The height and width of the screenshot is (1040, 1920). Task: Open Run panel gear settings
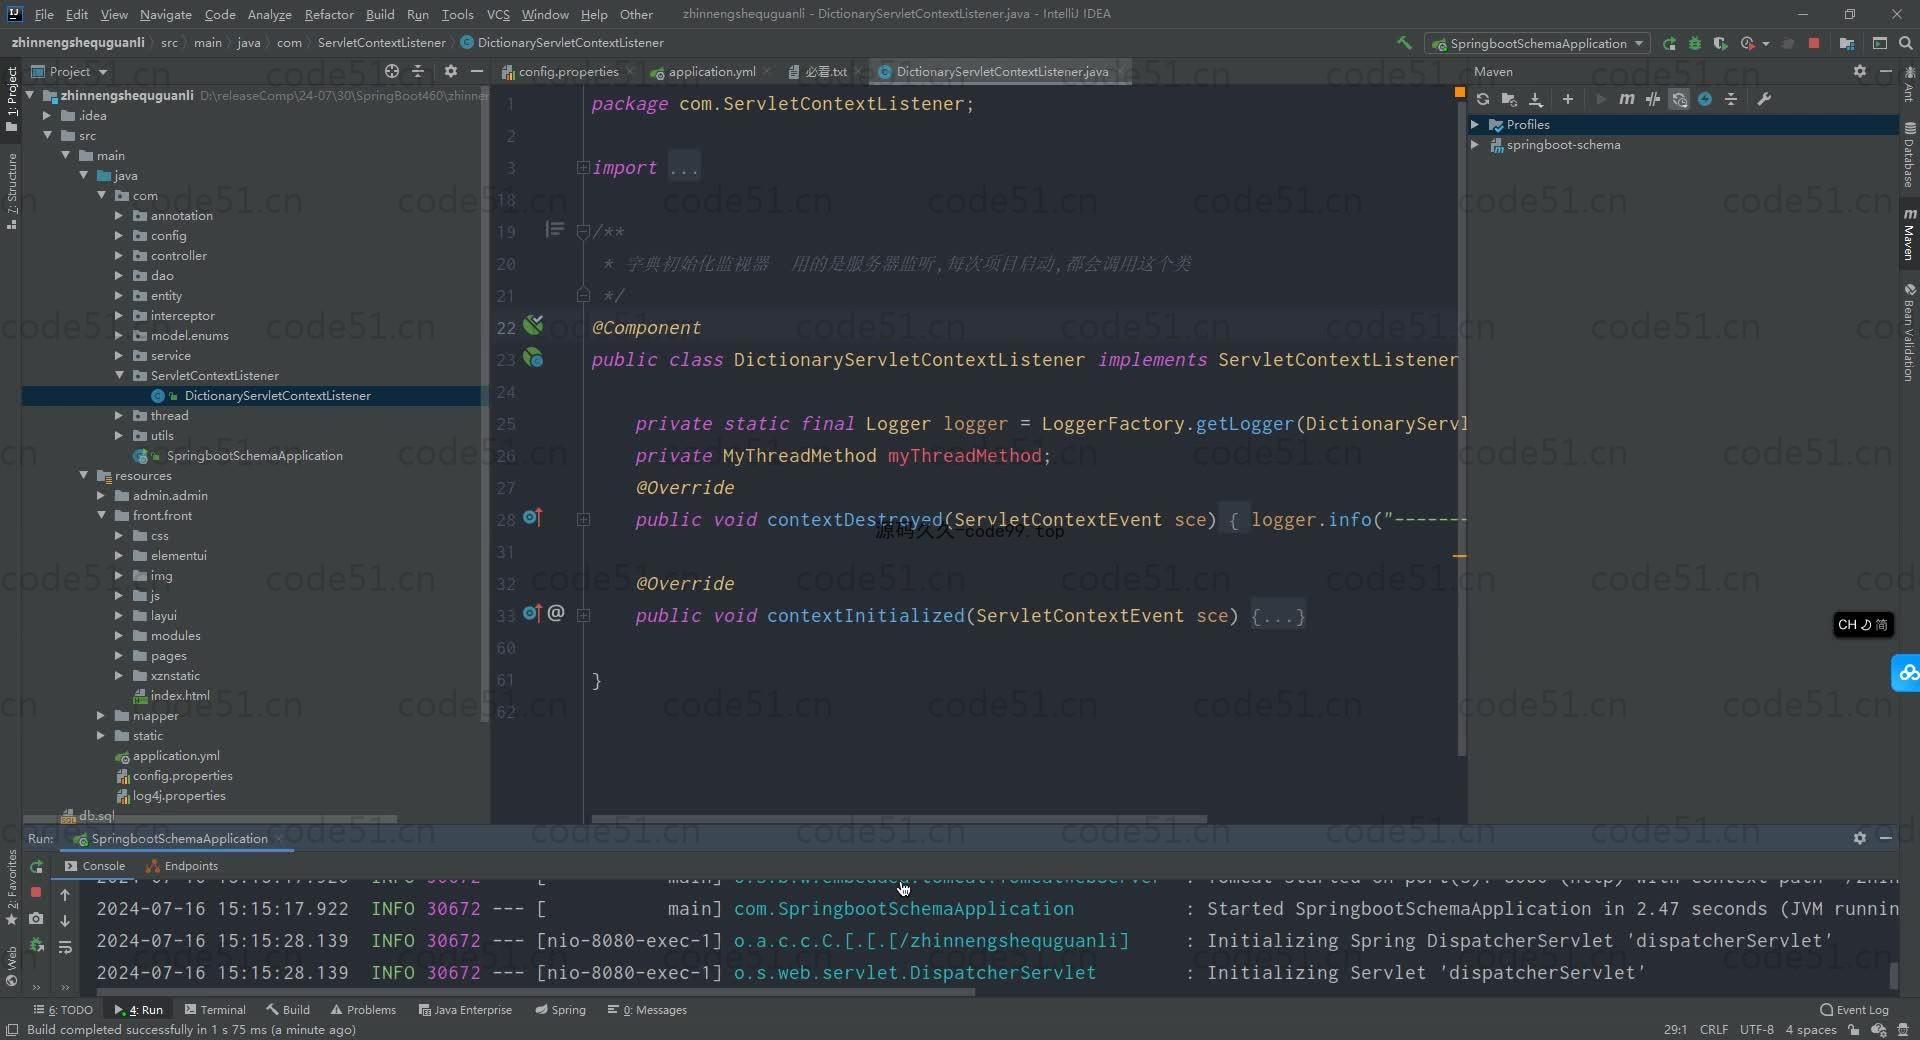1860,838
